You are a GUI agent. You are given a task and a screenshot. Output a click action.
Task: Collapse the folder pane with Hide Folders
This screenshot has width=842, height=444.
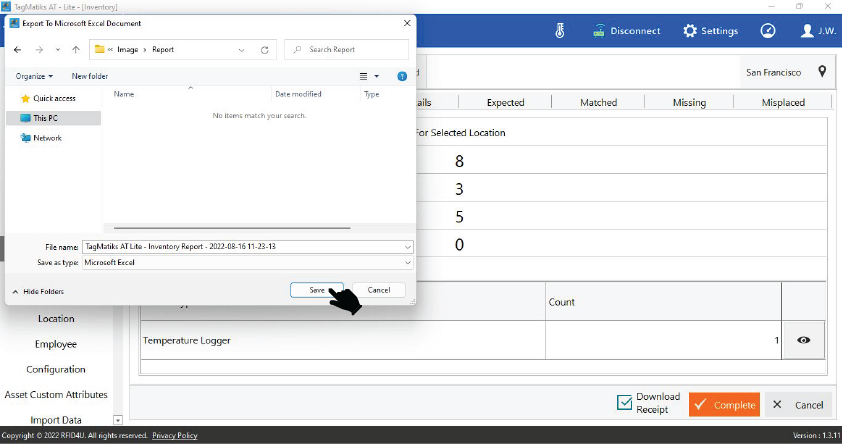[38, 291]
